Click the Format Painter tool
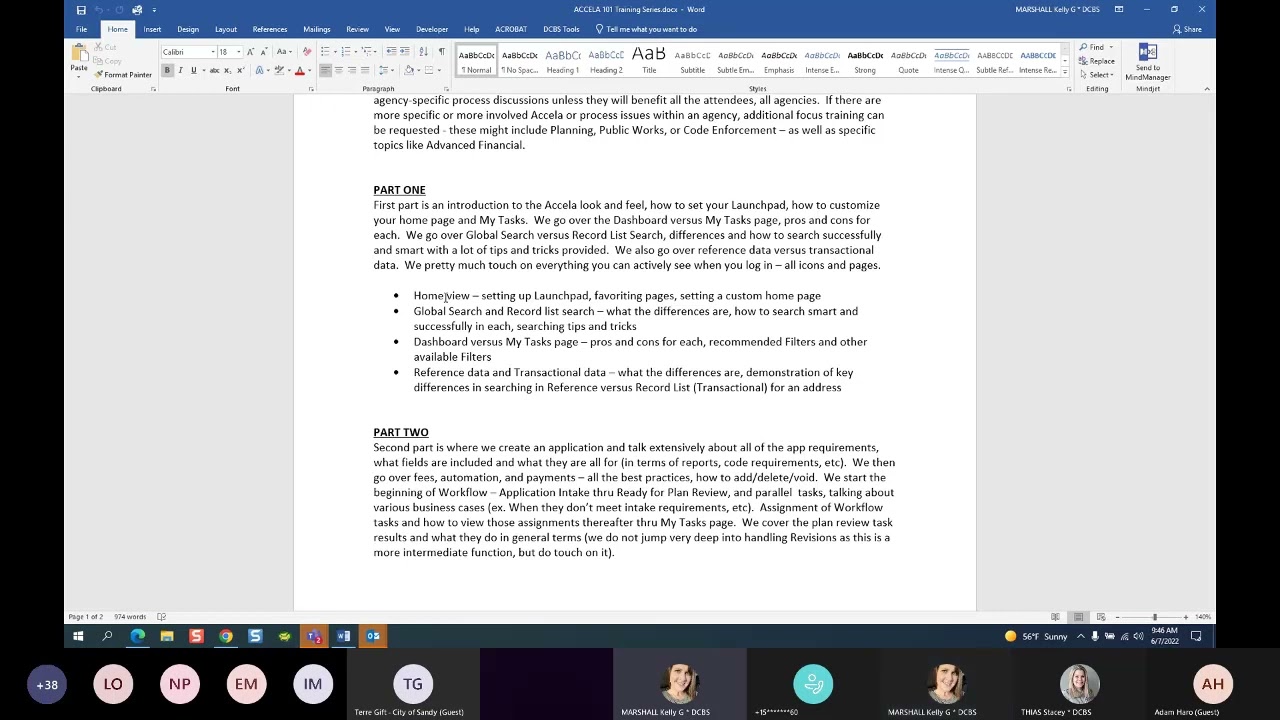 (x=123, y=74)
